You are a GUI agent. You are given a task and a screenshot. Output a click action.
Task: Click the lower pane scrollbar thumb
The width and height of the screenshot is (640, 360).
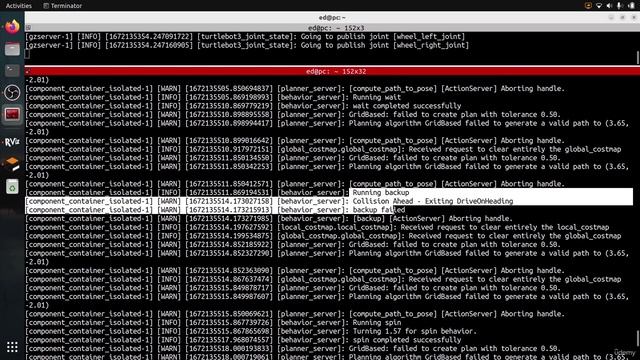point(637,338)
